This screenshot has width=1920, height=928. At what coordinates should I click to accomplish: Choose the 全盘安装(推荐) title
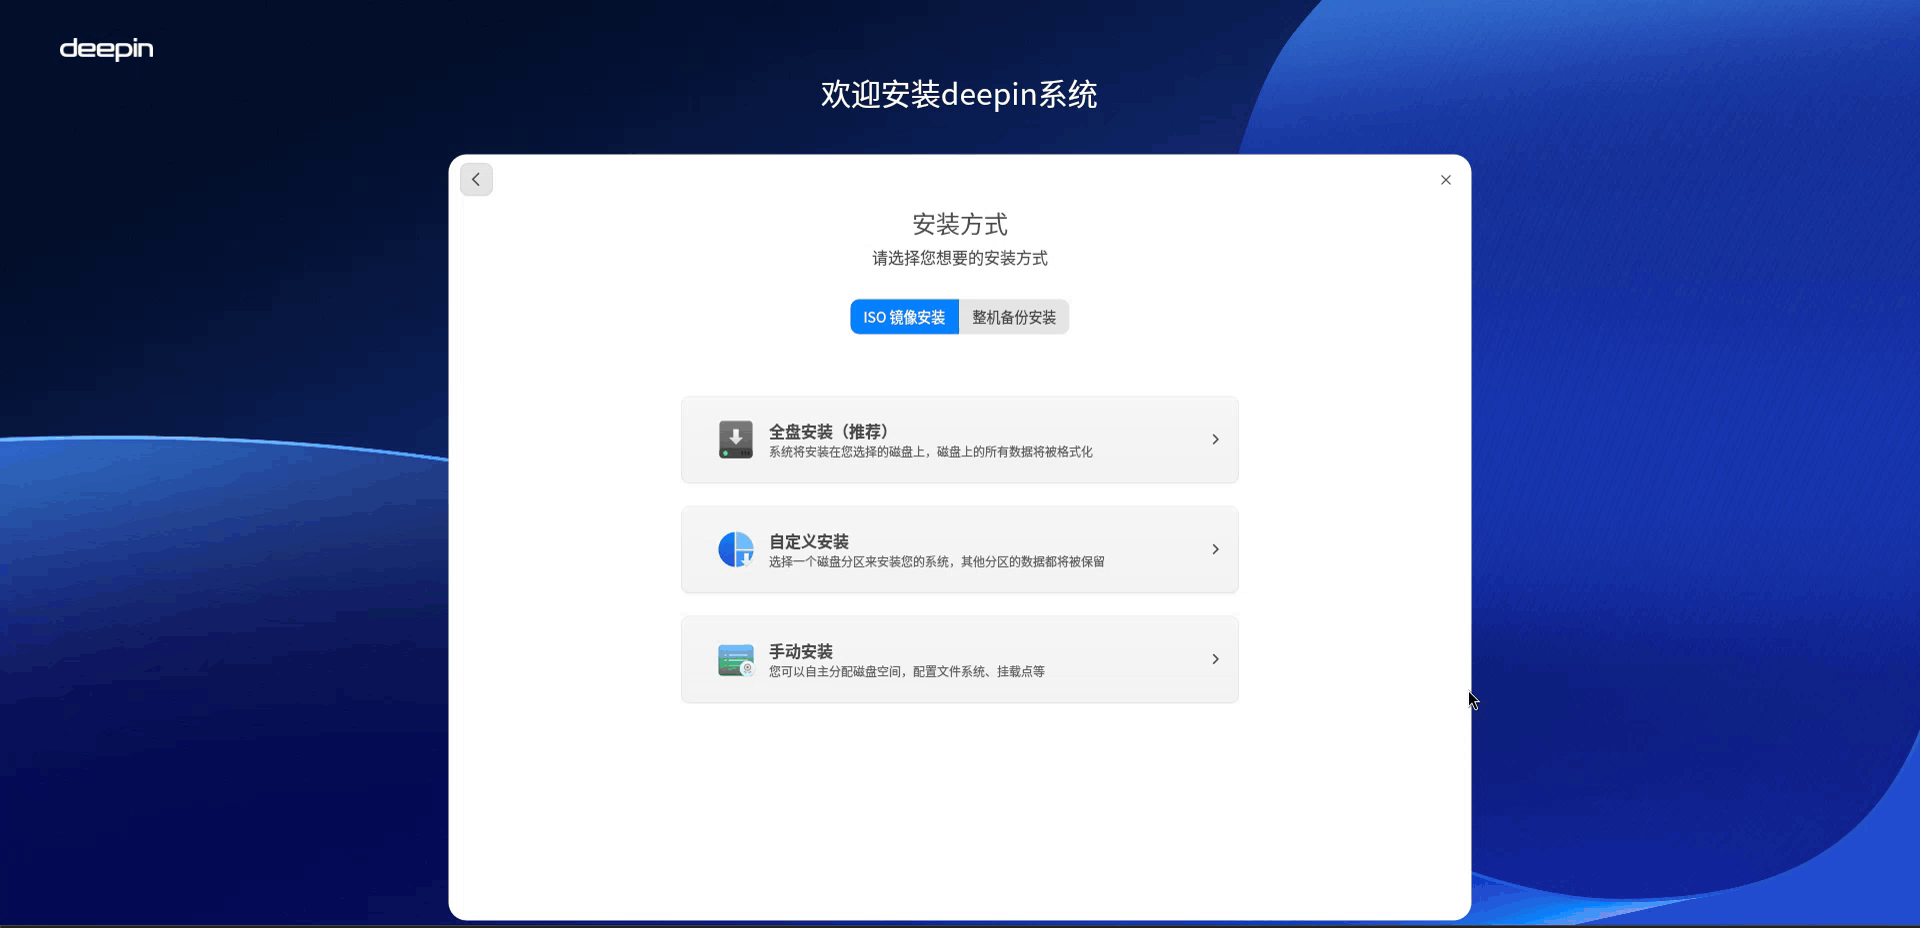coord(830,431)
